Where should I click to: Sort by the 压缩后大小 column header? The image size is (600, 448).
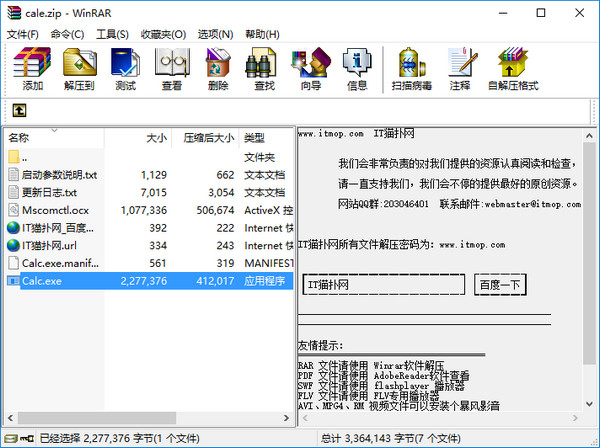coord(205,138)
